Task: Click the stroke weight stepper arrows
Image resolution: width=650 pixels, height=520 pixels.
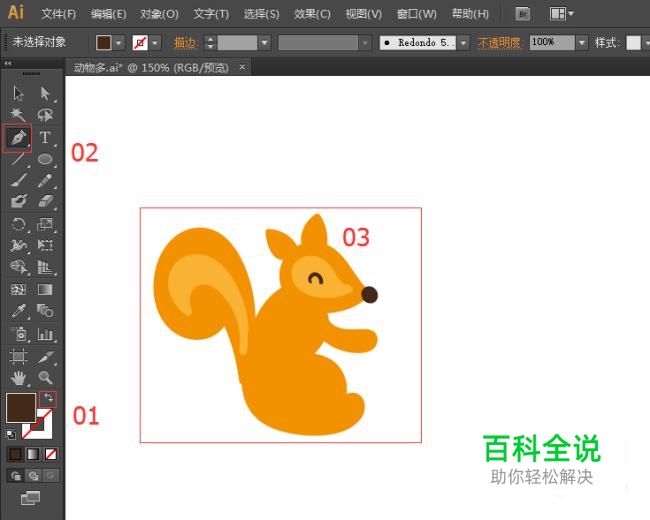Action: click(x=210, y=42)
